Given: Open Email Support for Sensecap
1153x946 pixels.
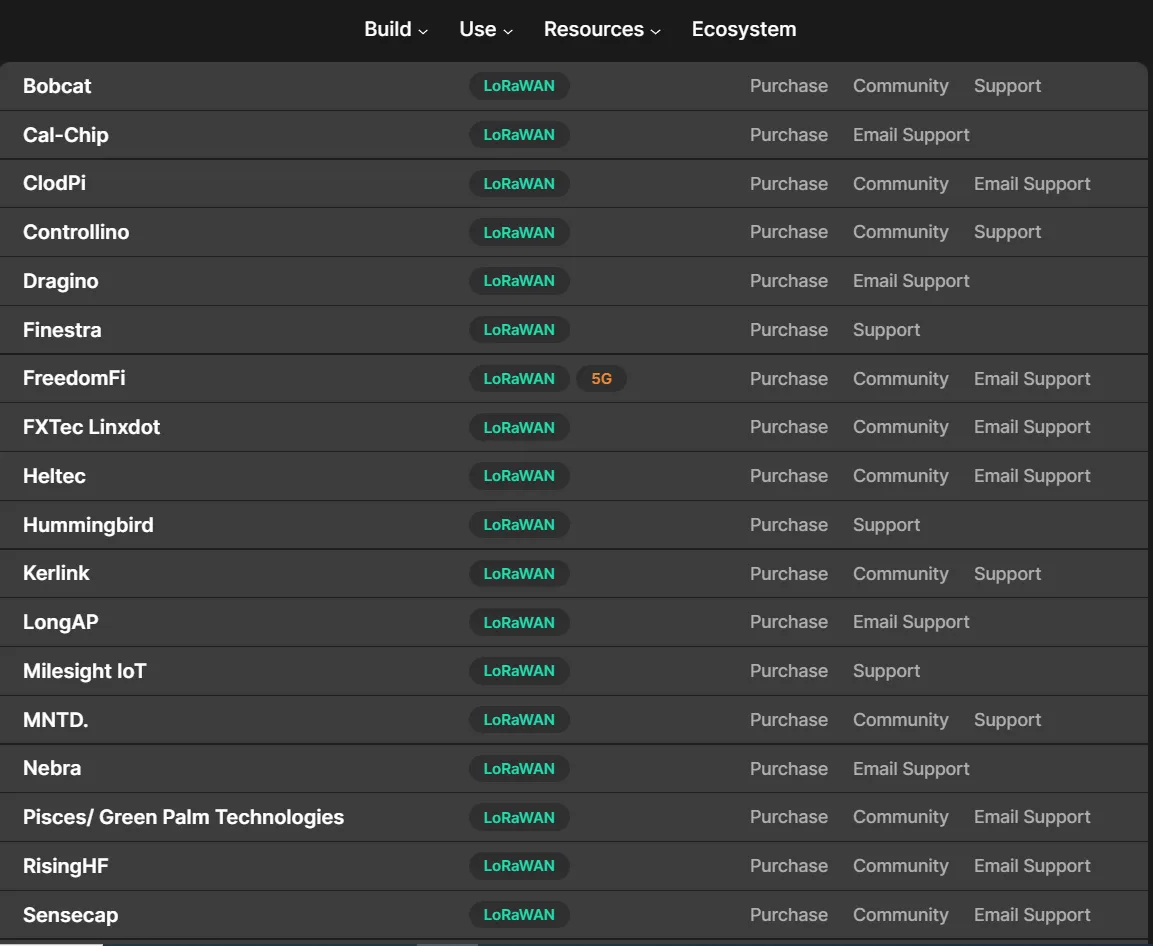Looking at the screenshot, I should point(1032,915).
